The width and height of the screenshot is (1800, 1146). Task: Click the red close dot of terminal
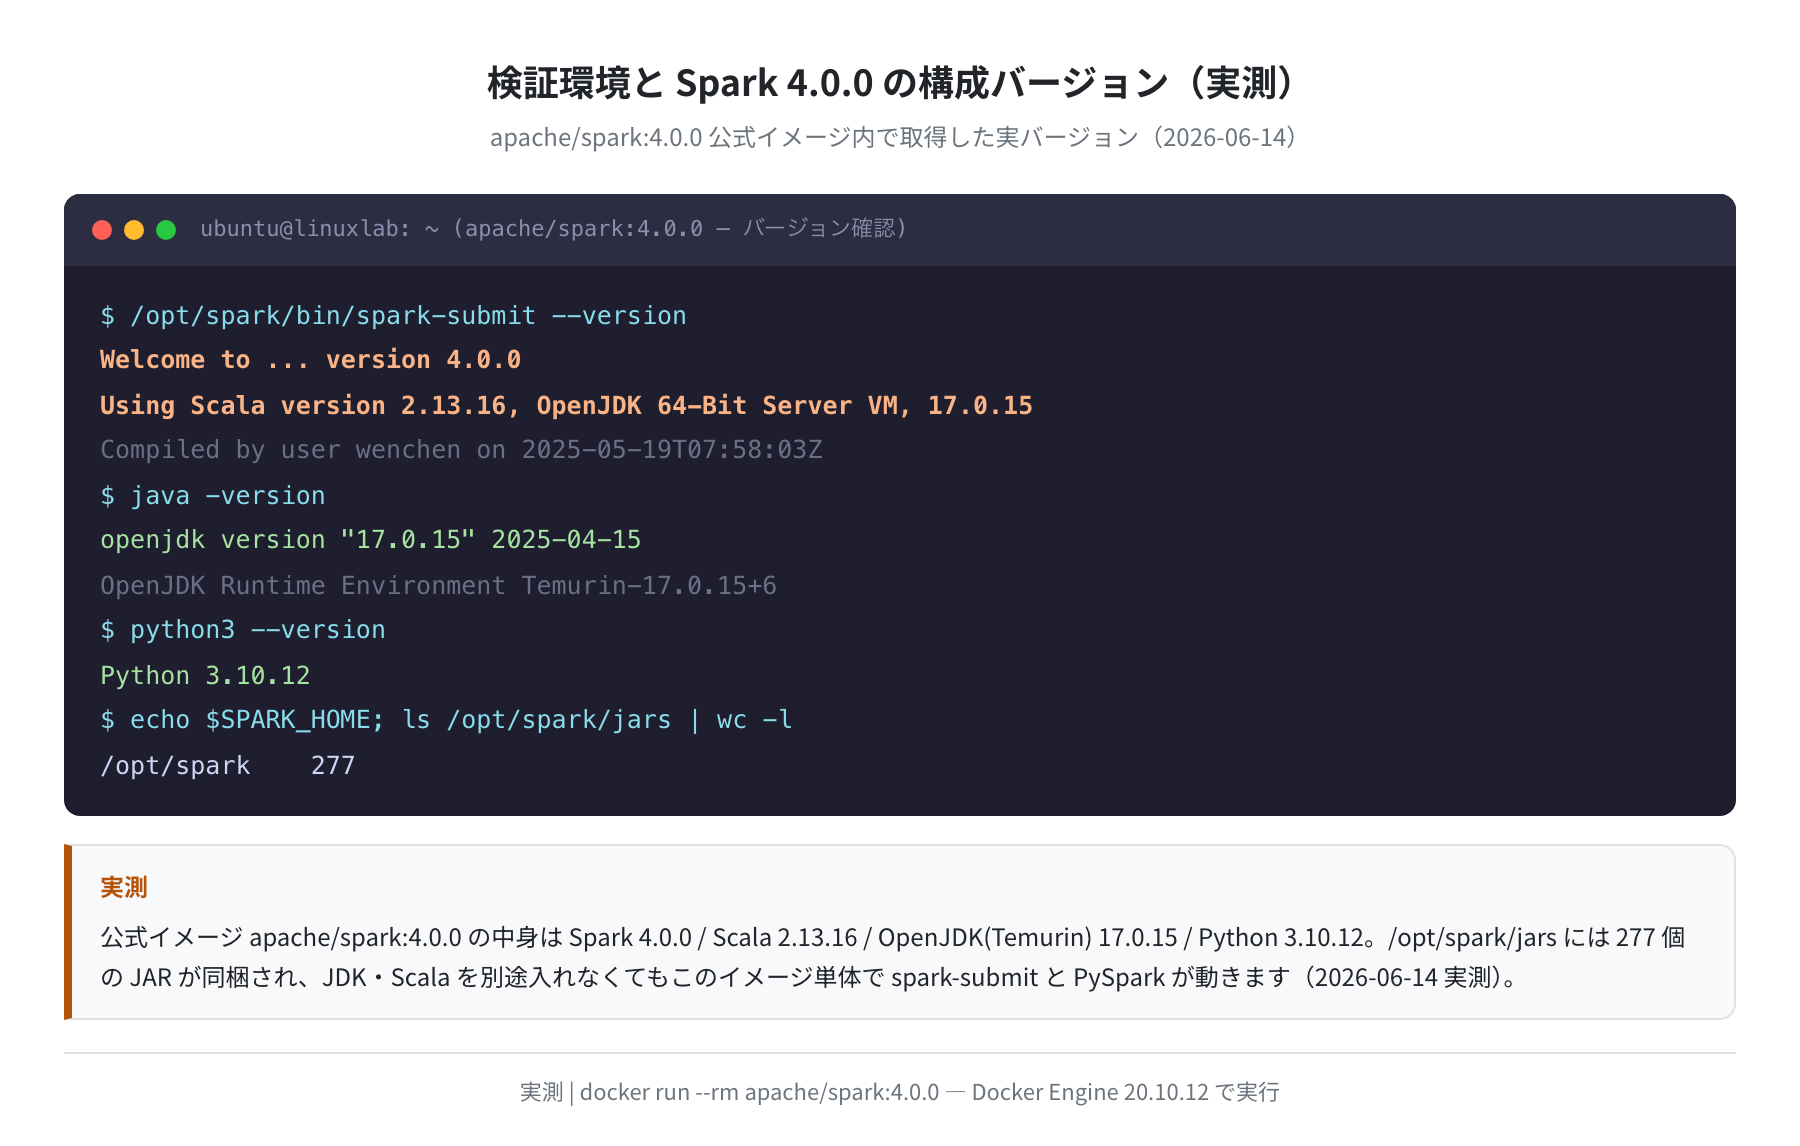coord(102,230)
